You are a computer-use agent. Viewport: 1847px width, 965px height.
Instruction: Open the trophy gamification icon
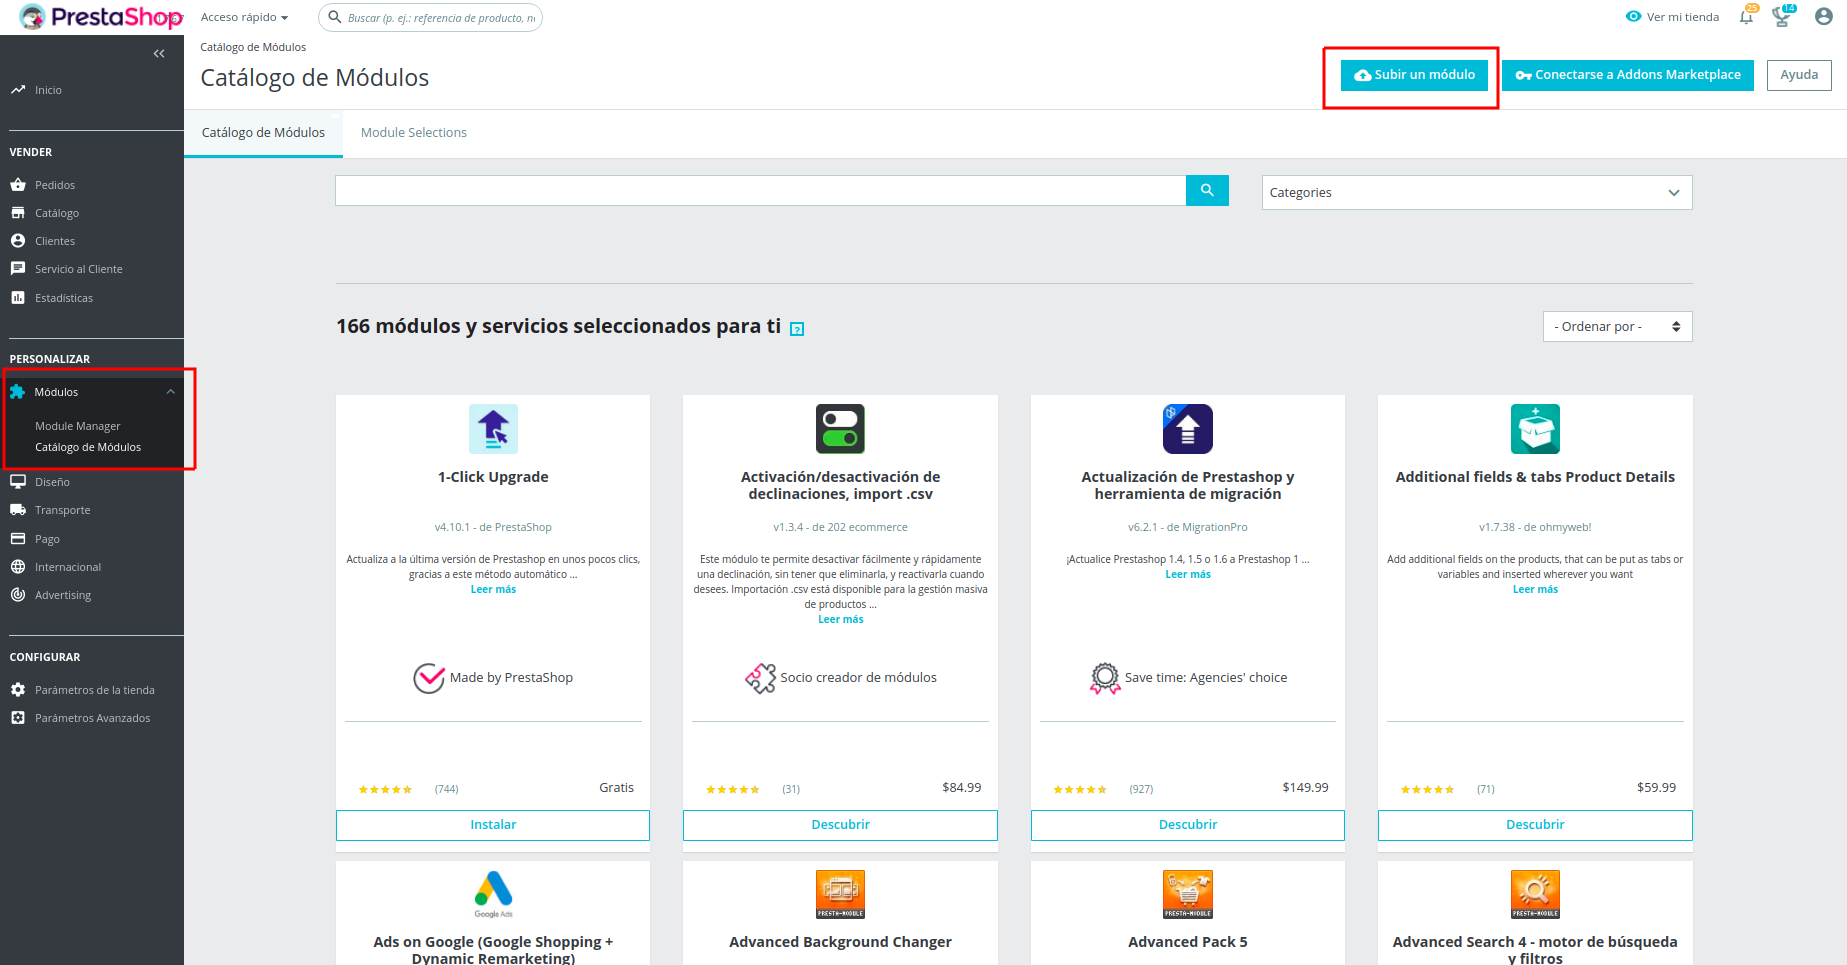tap(1782, 16)
